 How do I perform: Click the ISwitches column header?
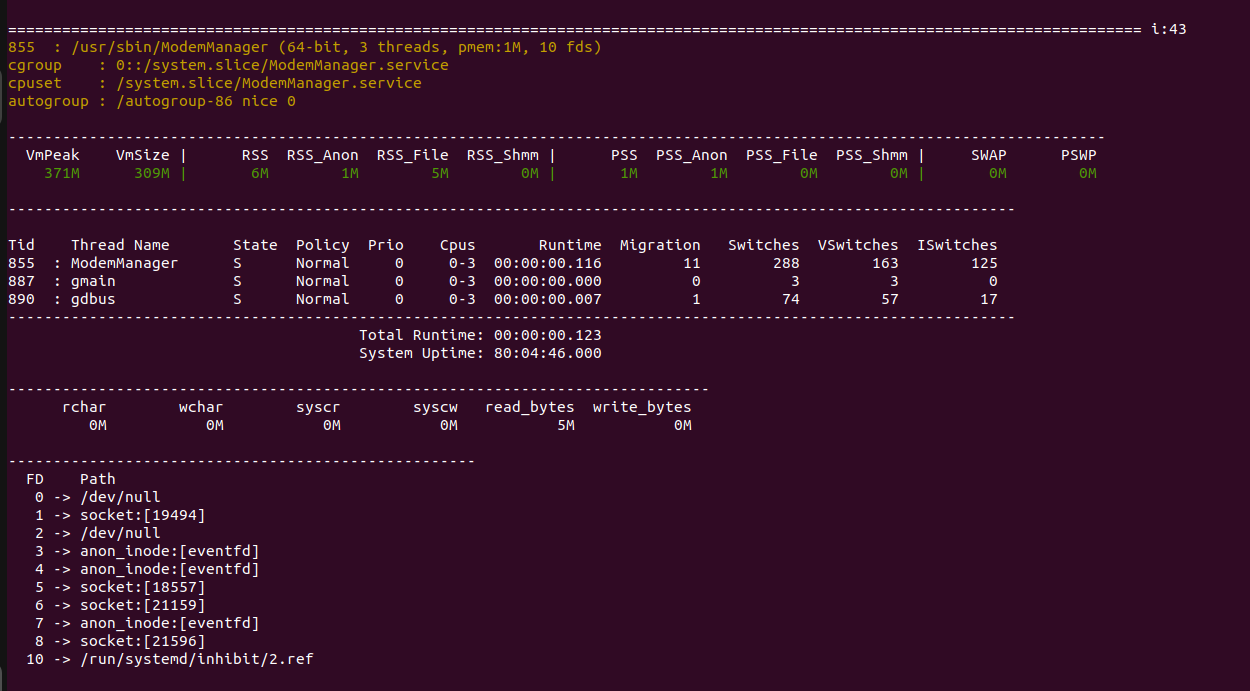tap(957, 245)
